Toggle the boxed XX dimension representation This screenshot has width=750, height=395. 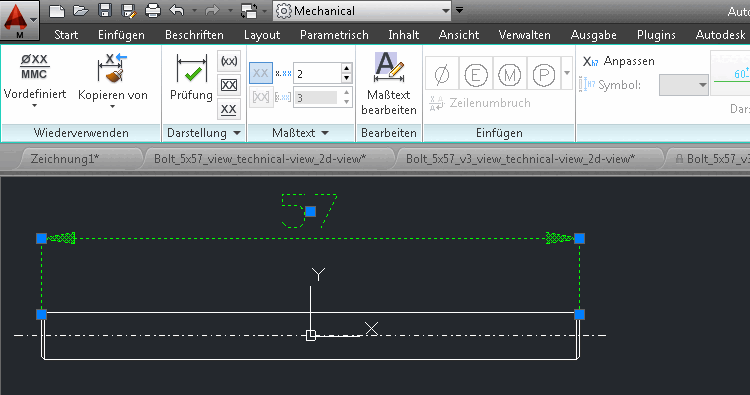click(229, 85)
